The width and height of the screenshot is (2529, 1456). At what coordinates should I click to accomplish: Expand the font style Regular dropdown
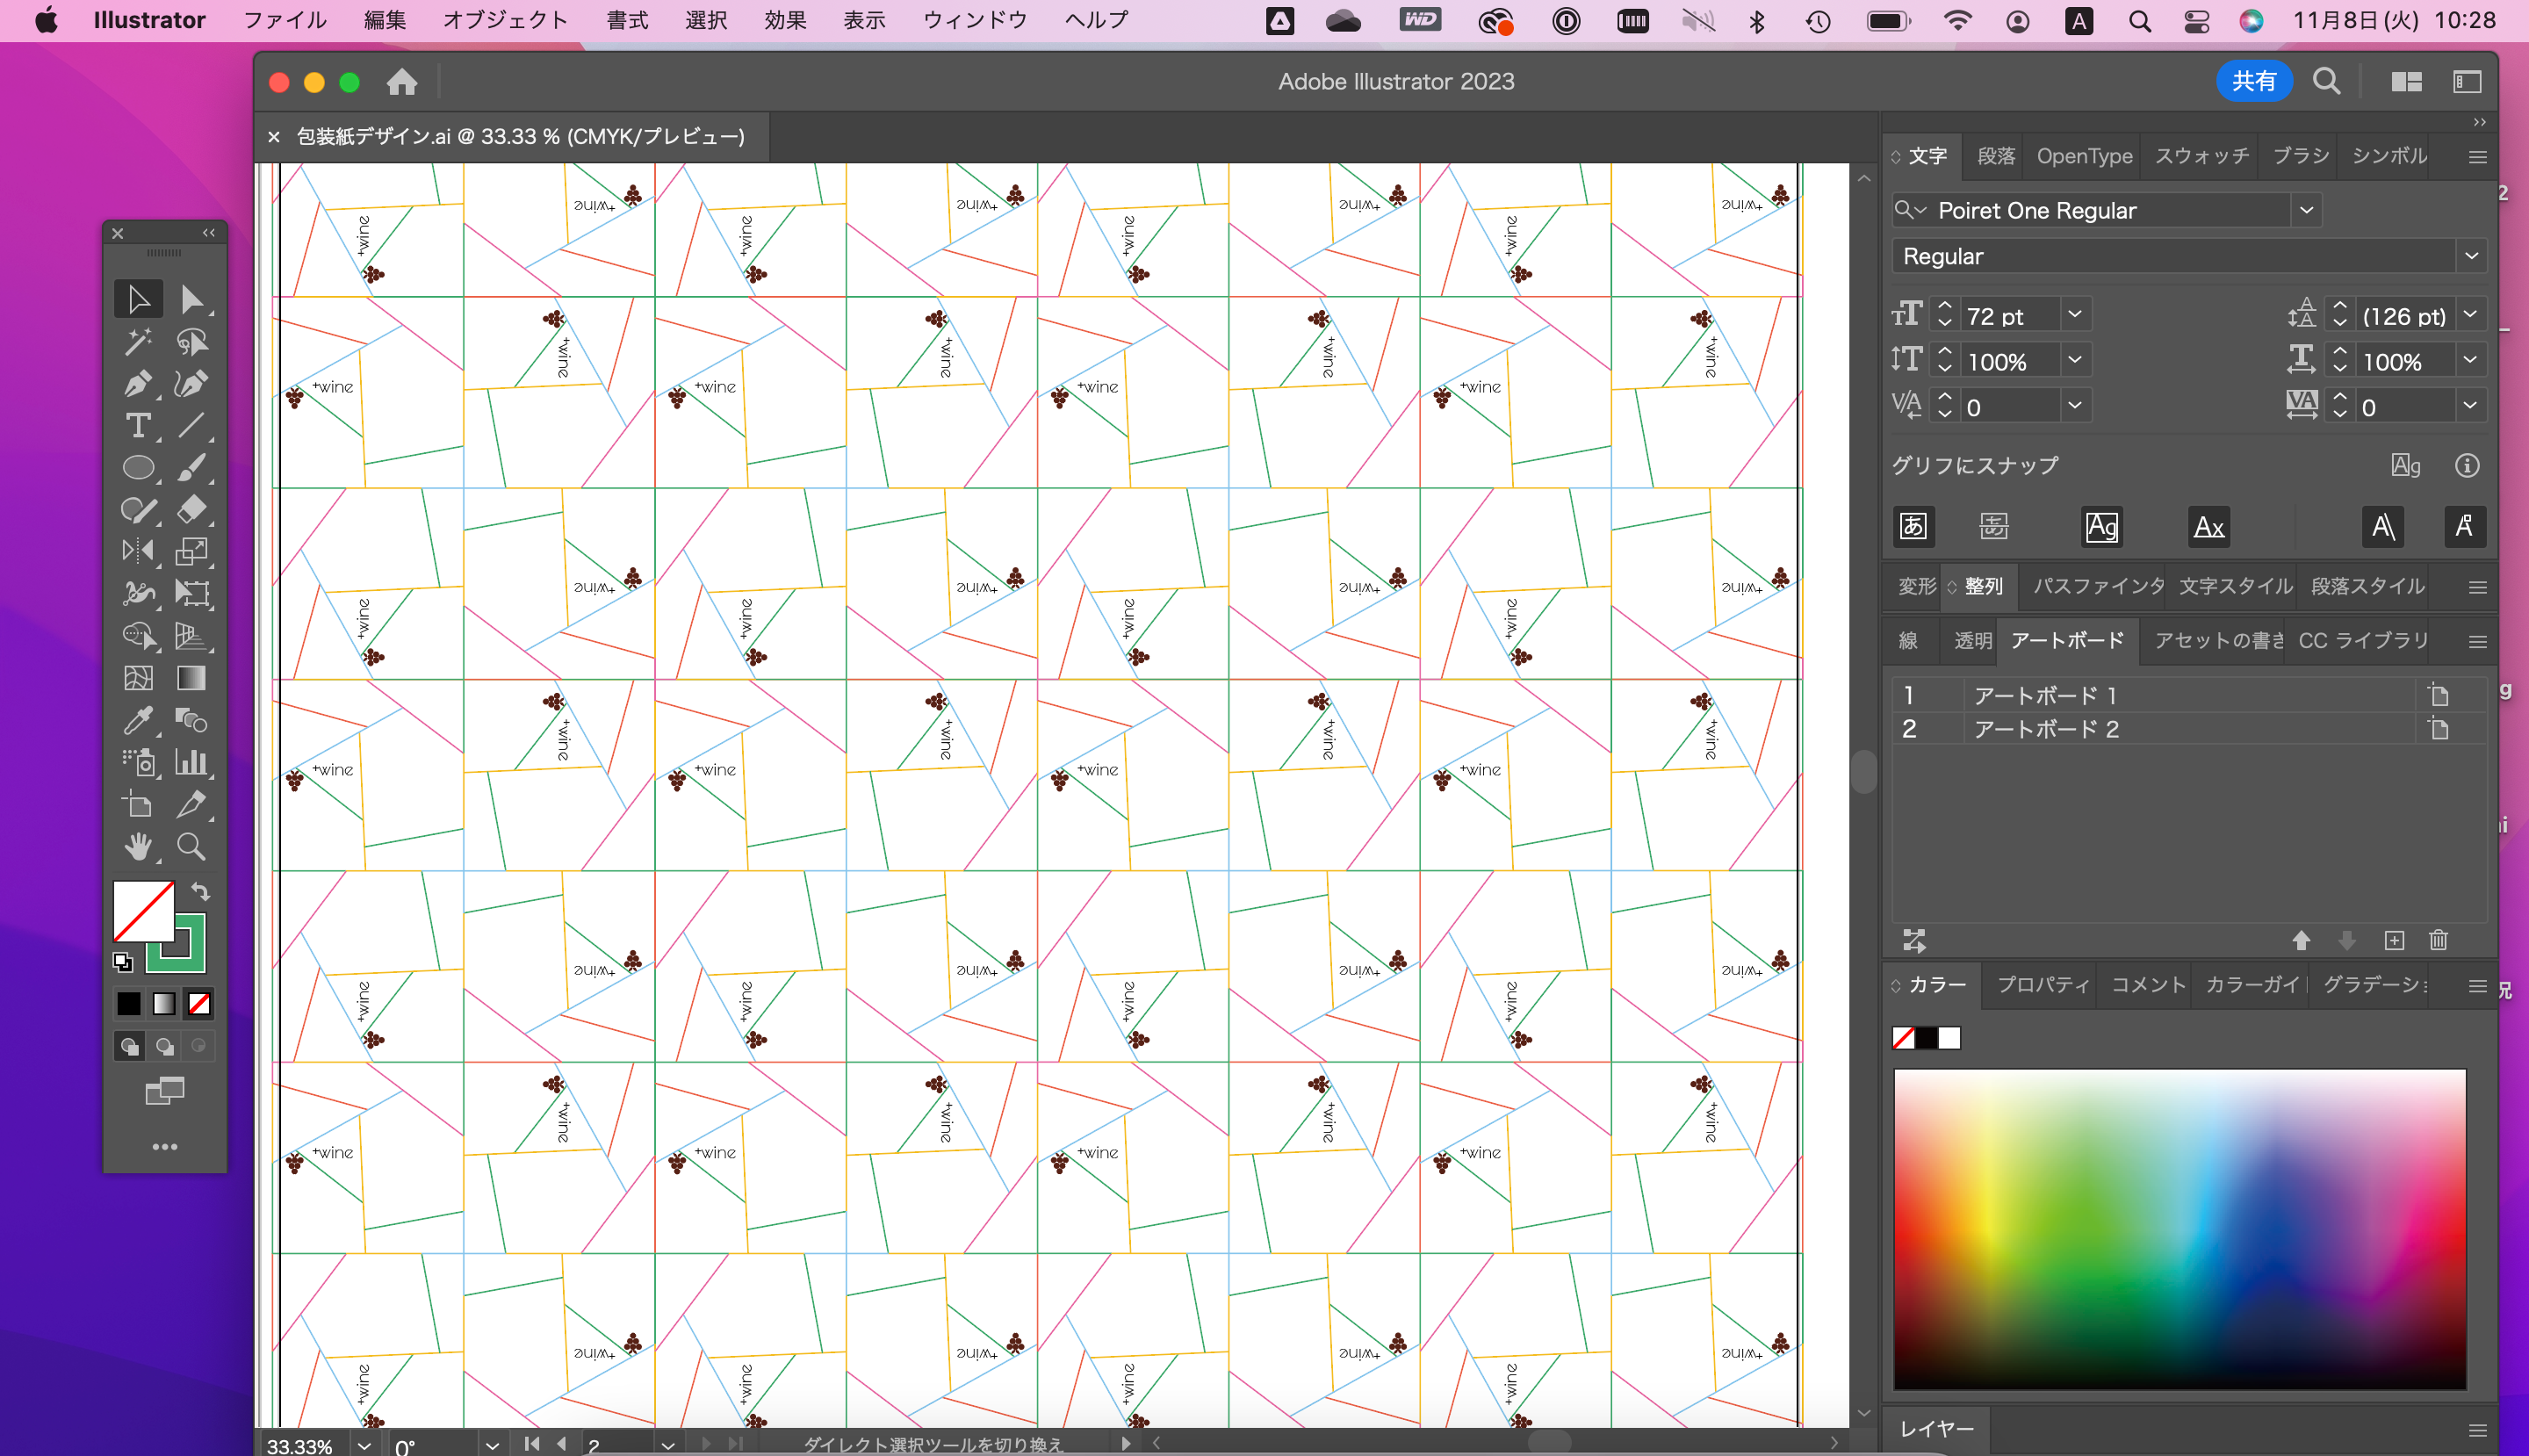coord(2471,256)
